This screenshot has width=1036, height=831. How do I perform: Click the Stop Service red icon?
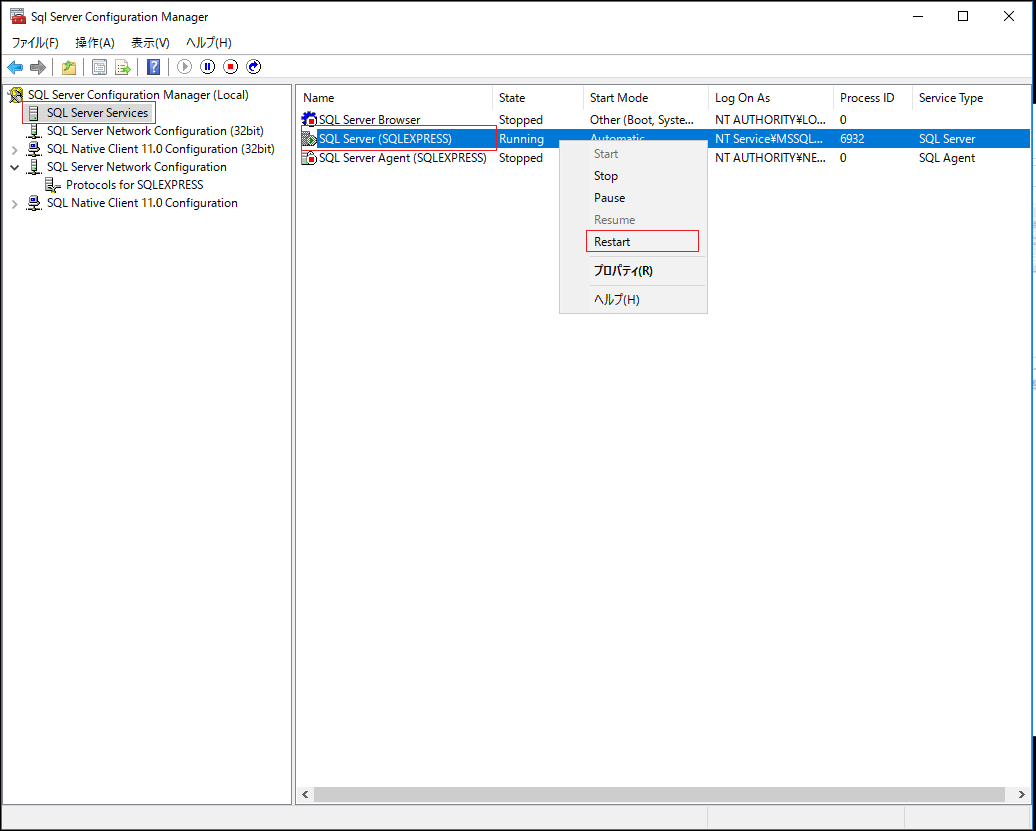click(x=231, y=67)
